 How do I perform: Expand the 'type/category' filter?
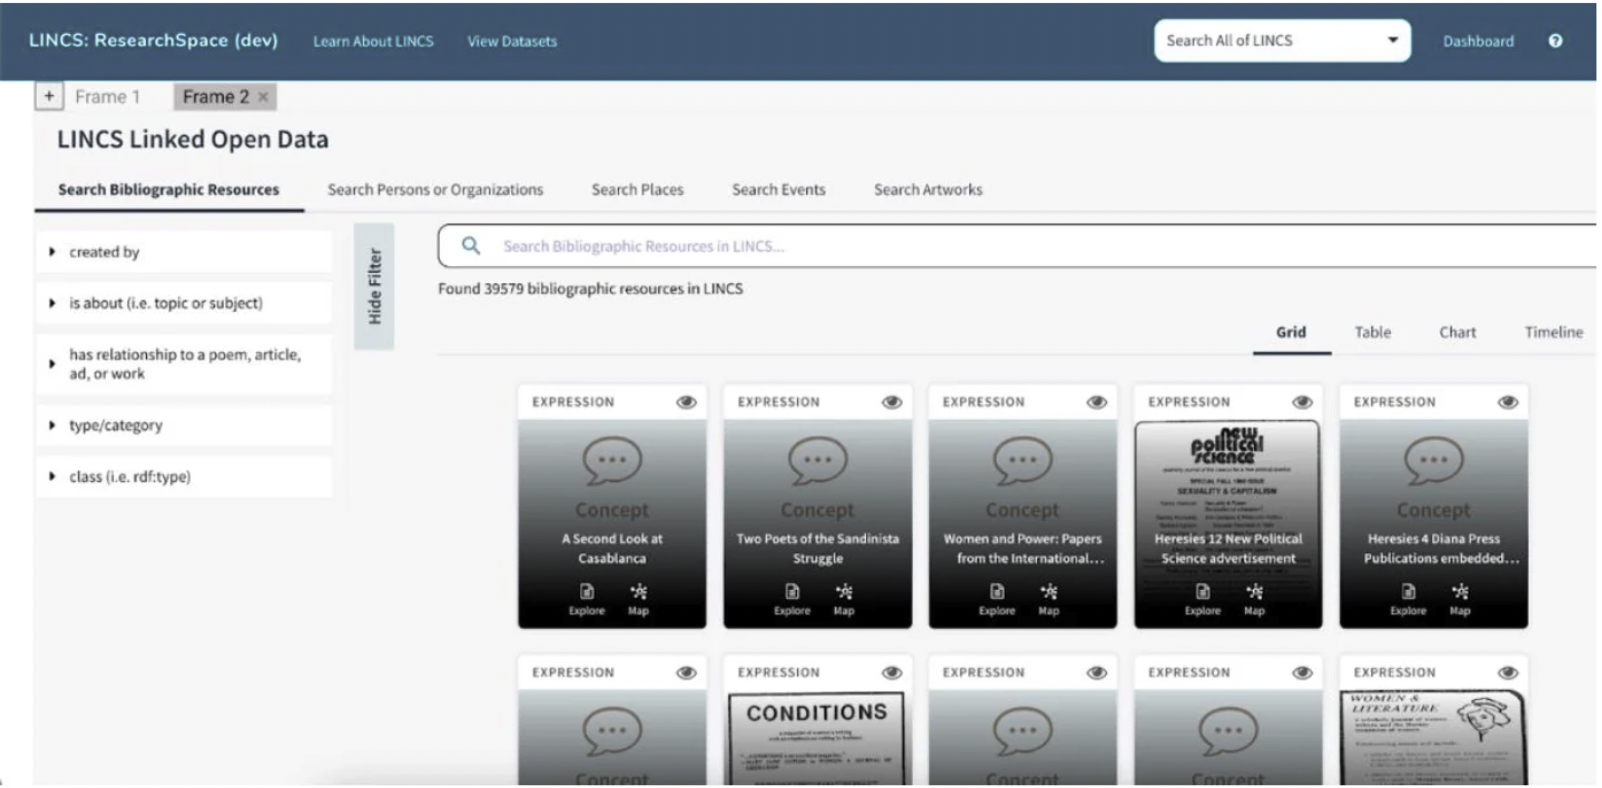[x=52, y=426]
